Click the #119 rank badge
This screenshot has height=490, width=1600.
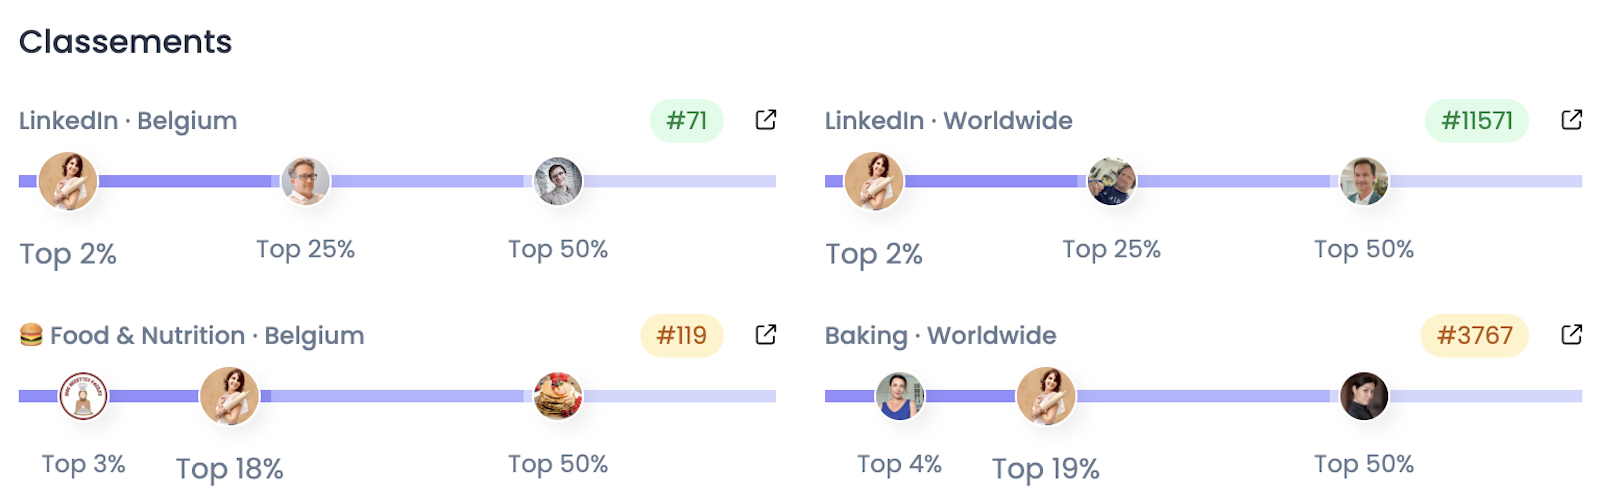(681, 336)
